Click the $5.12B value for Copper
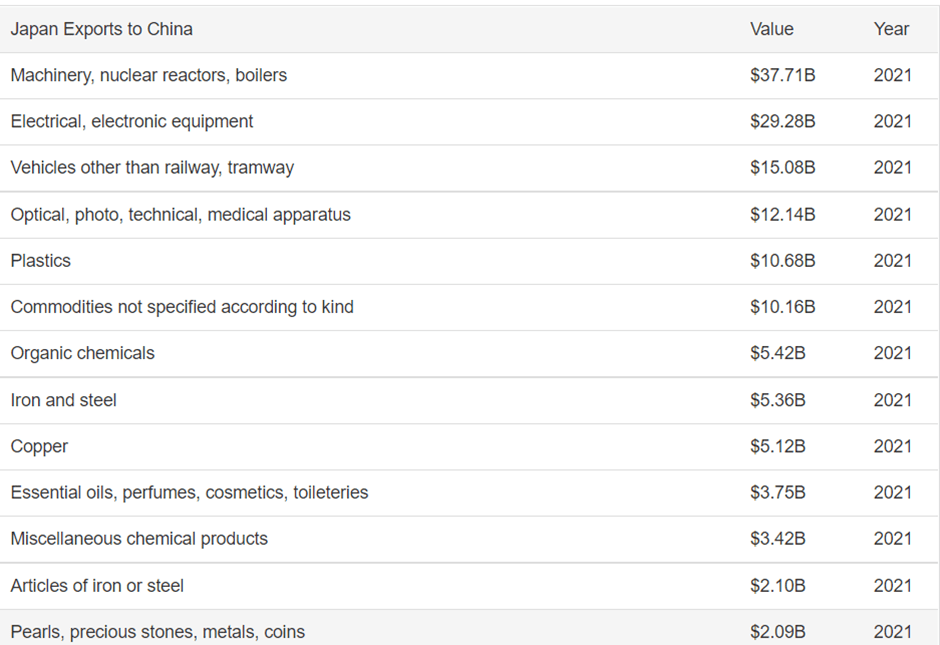This screenshot has height=645, width=940. 777,446
